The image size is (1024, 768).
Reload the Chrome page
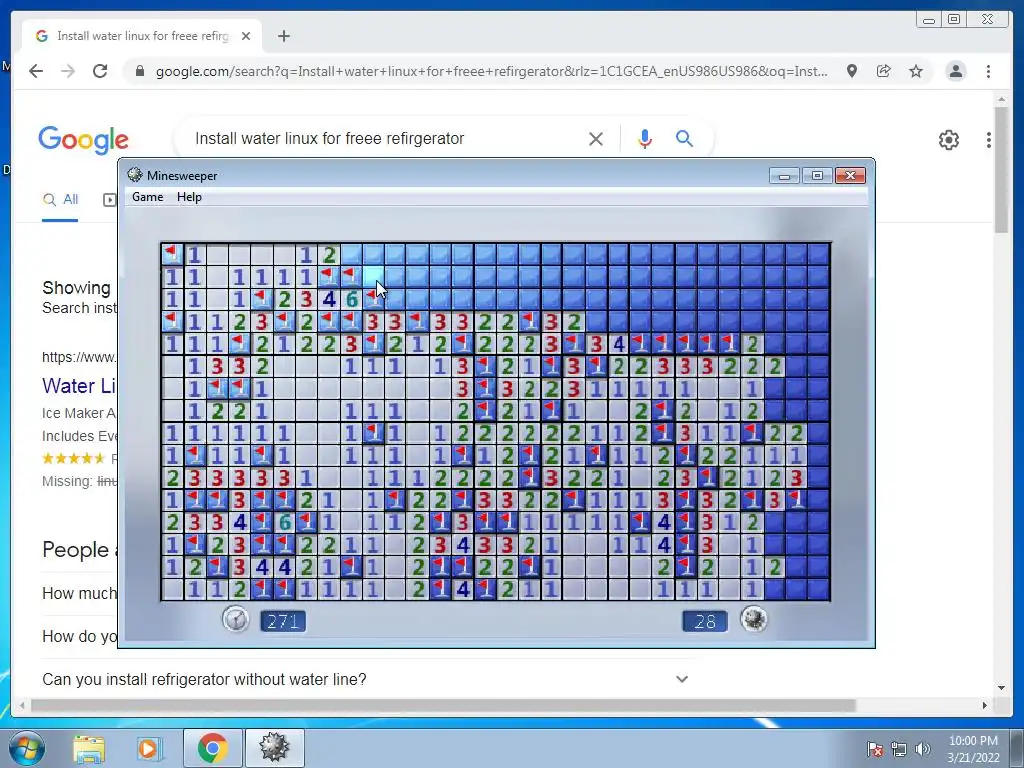pos(100,71)
